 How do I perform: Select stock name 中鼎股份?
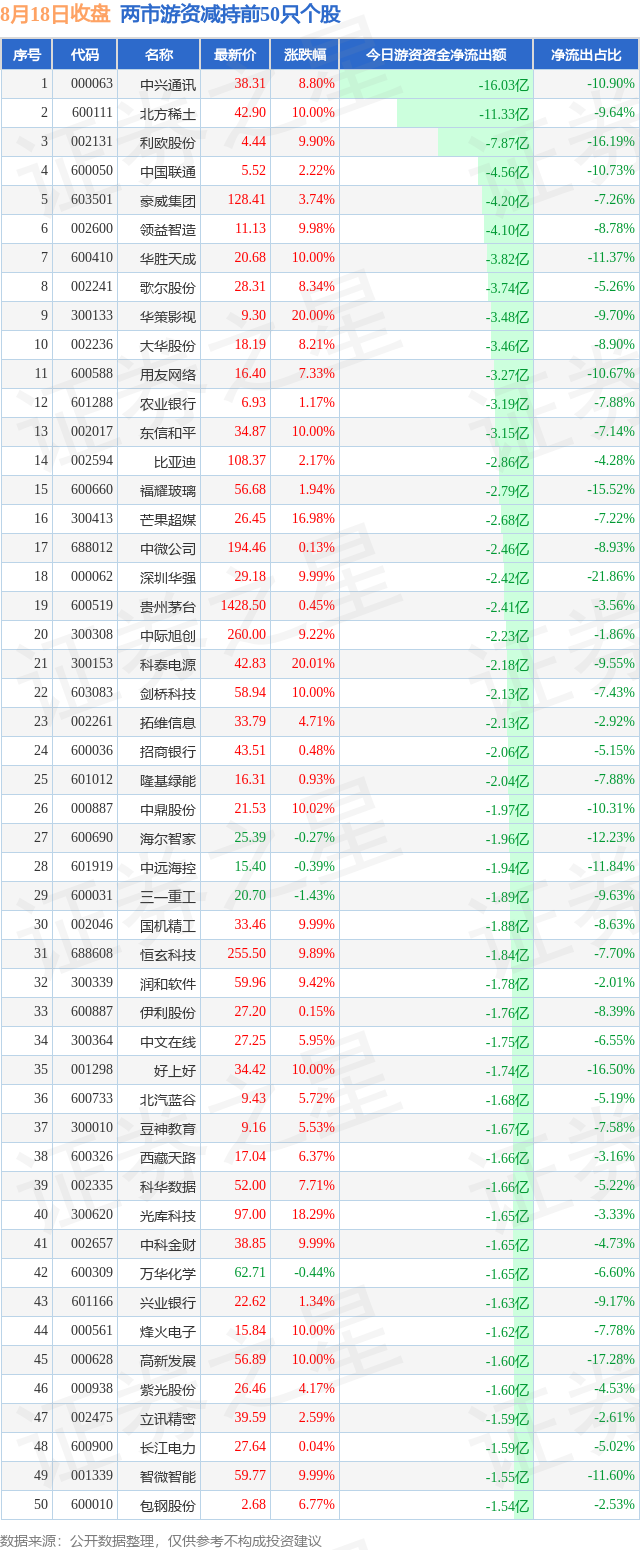click(x=168, y=810)
